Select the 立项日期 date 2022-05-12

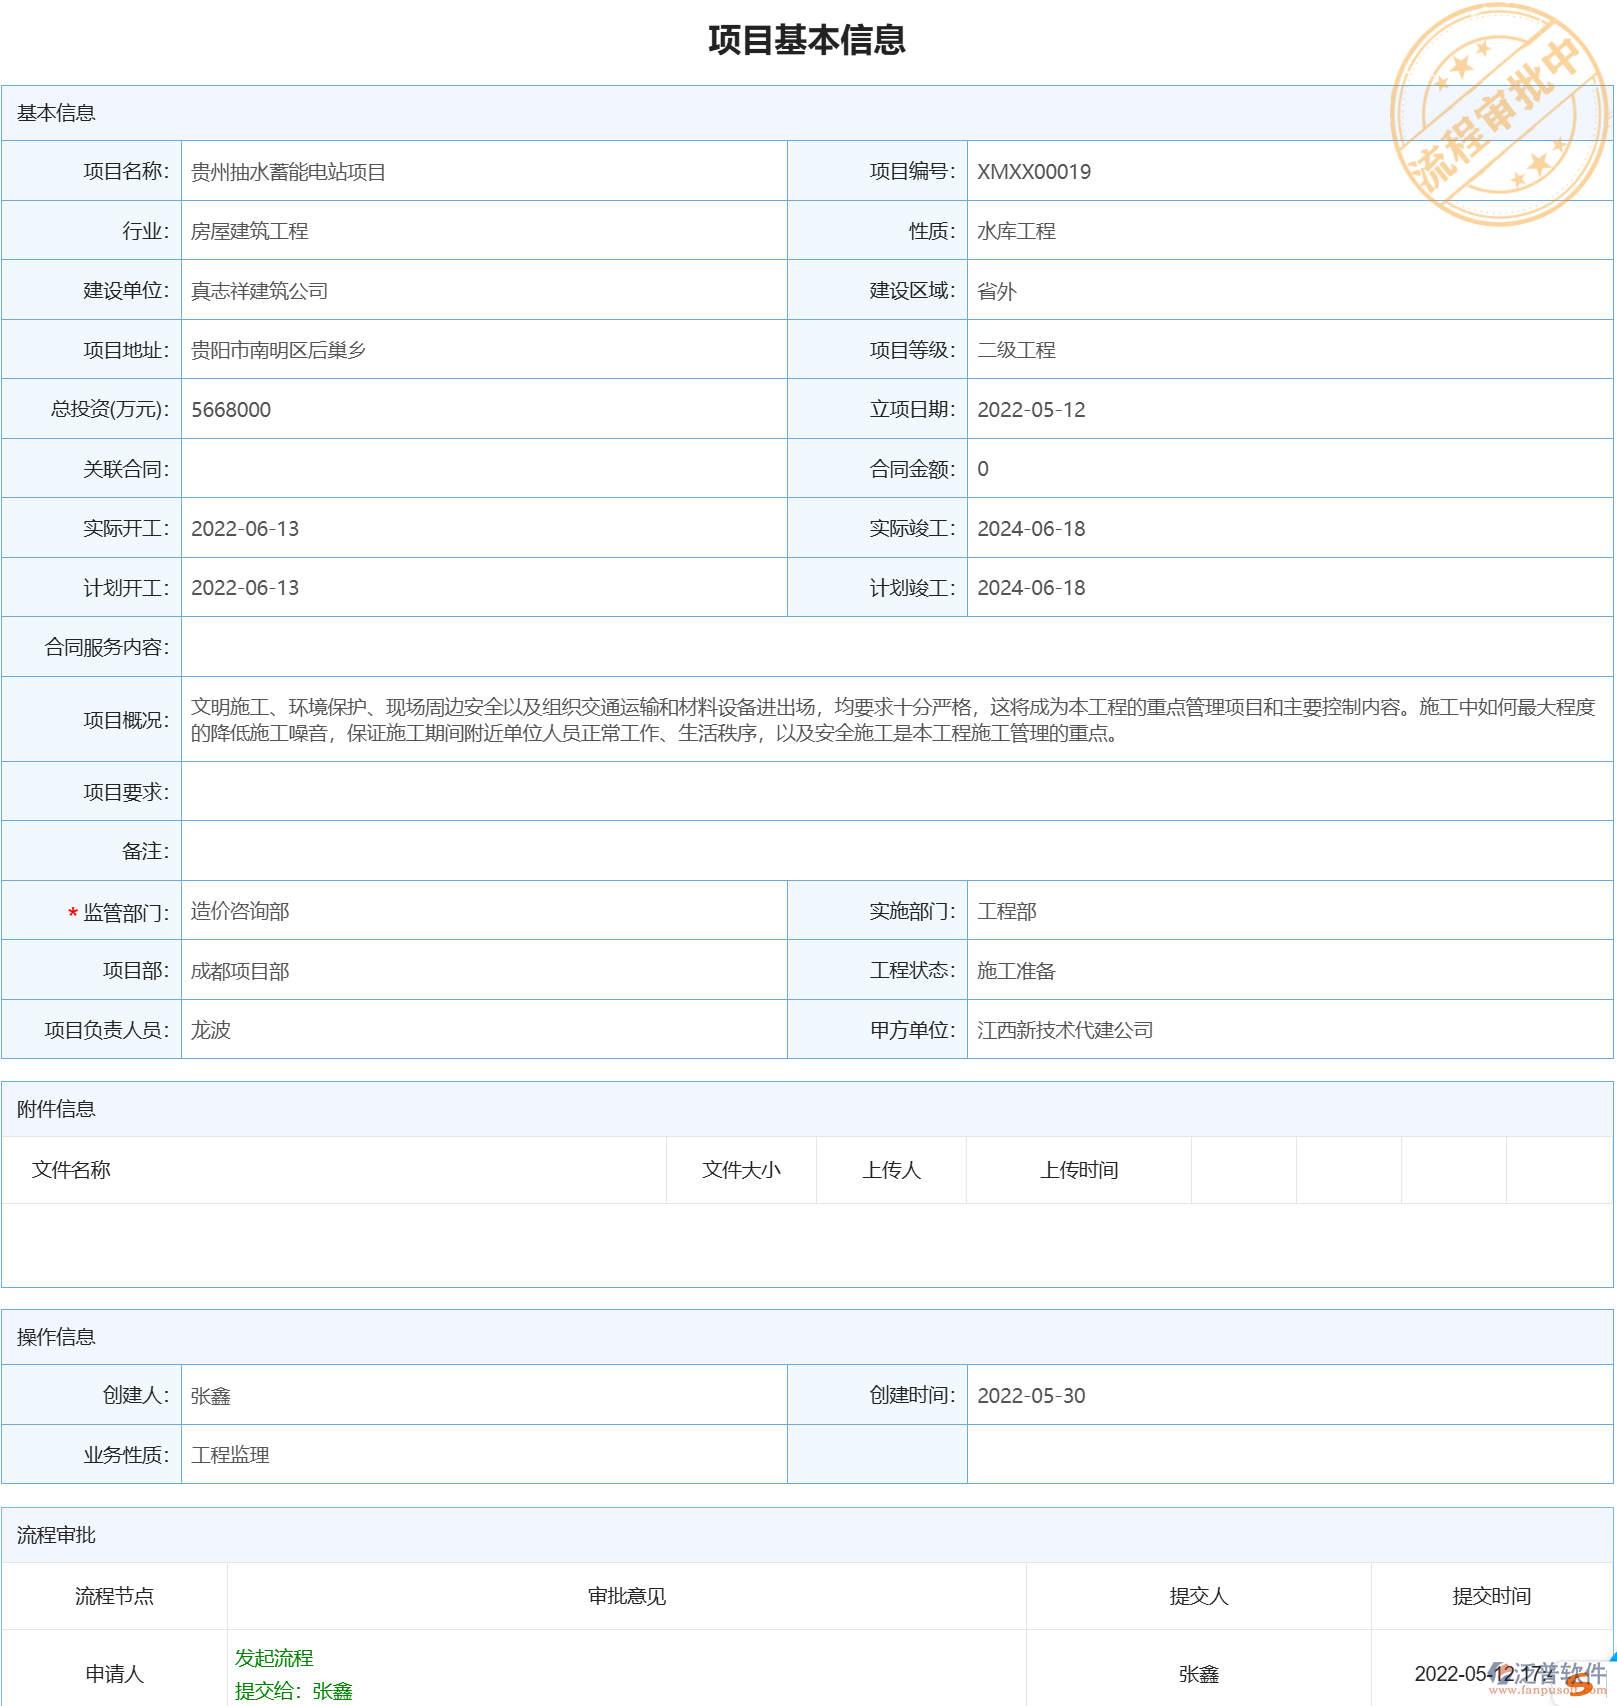(1031, 409)
